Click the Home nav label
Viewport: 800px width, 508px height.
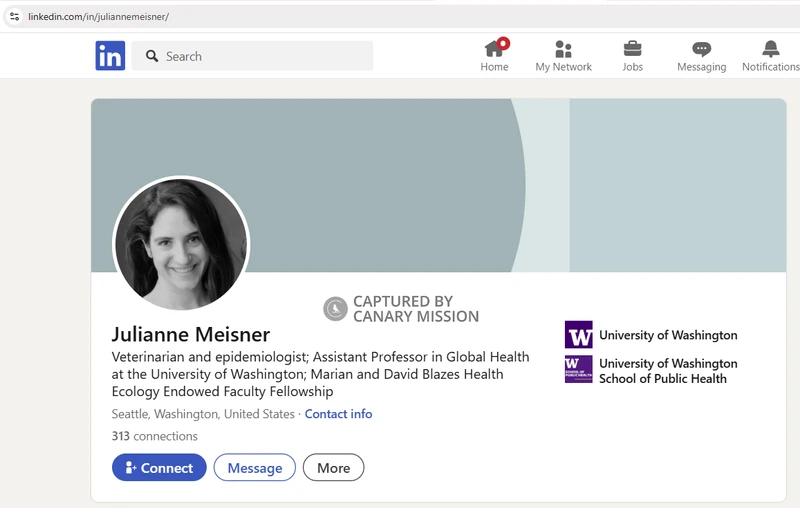pos(494,67)
